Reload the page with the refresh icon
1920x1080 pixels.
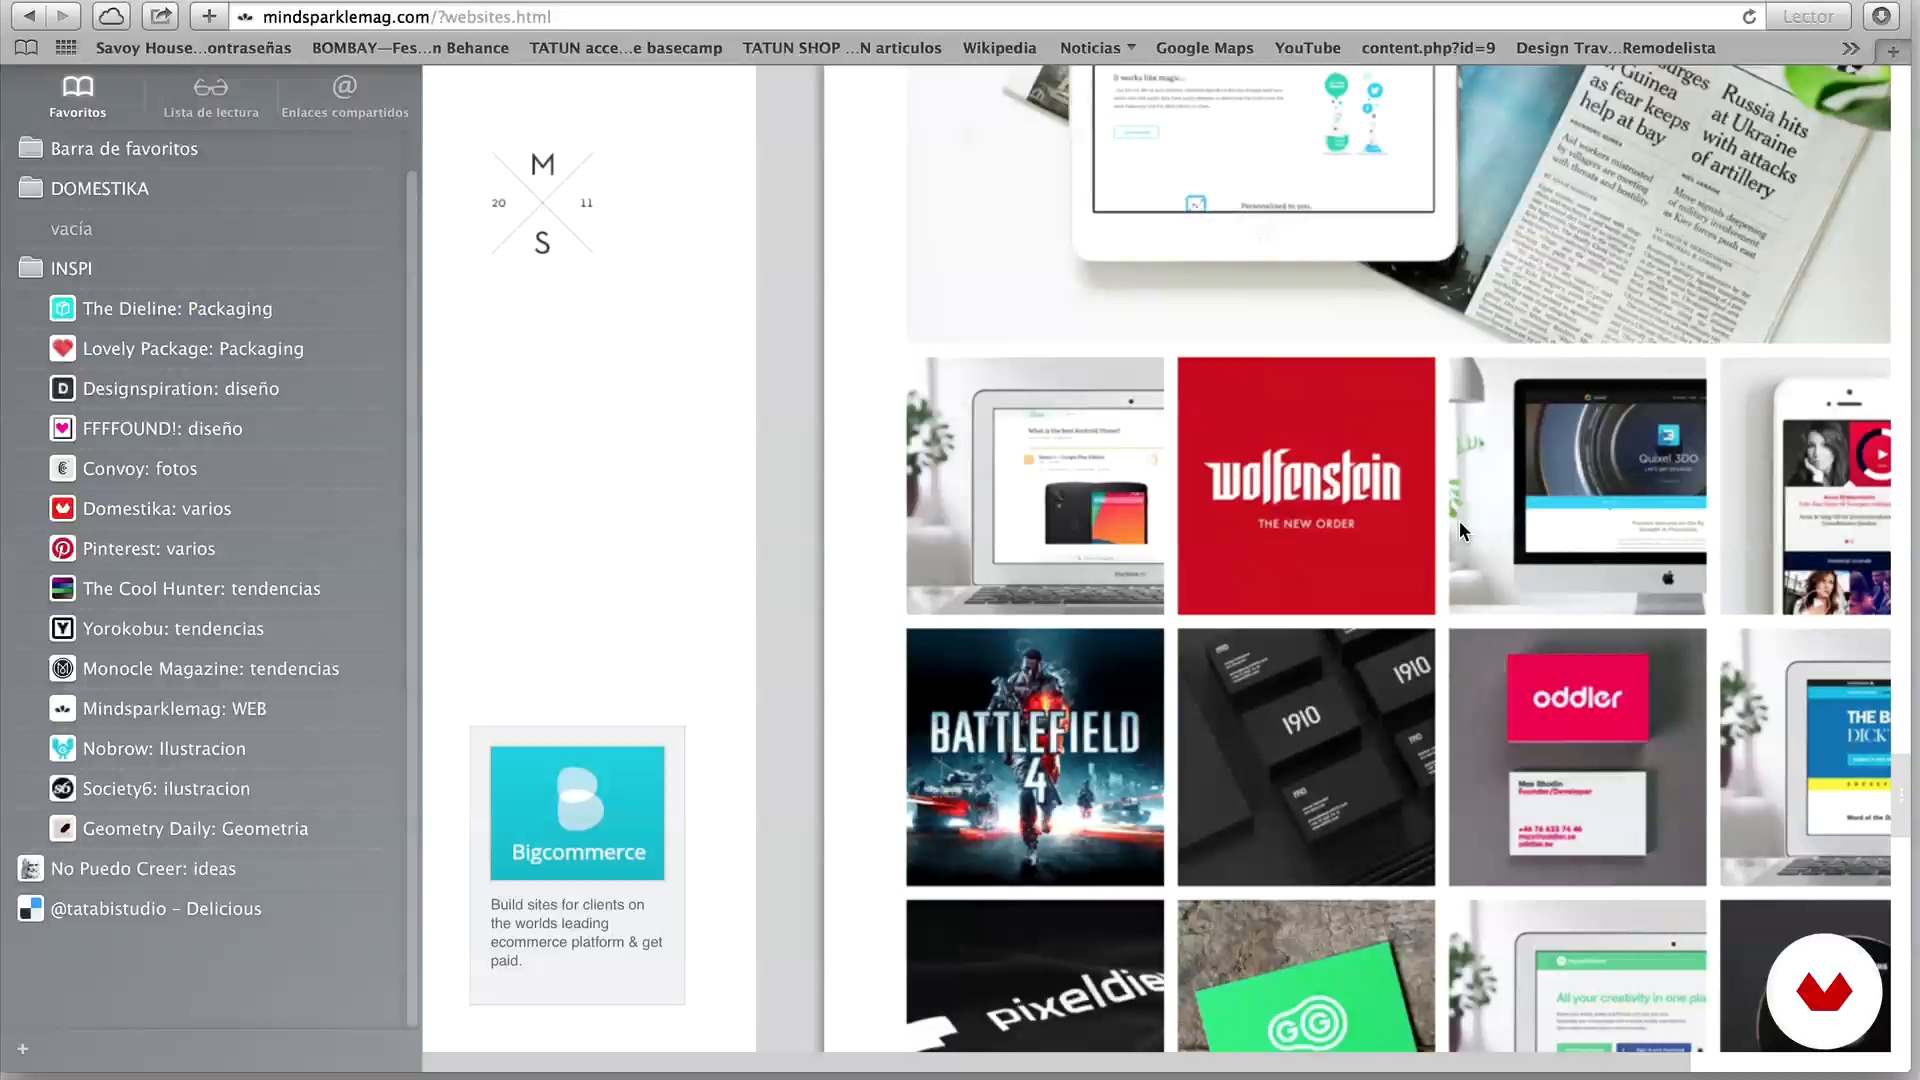[x=1749, y=17]
